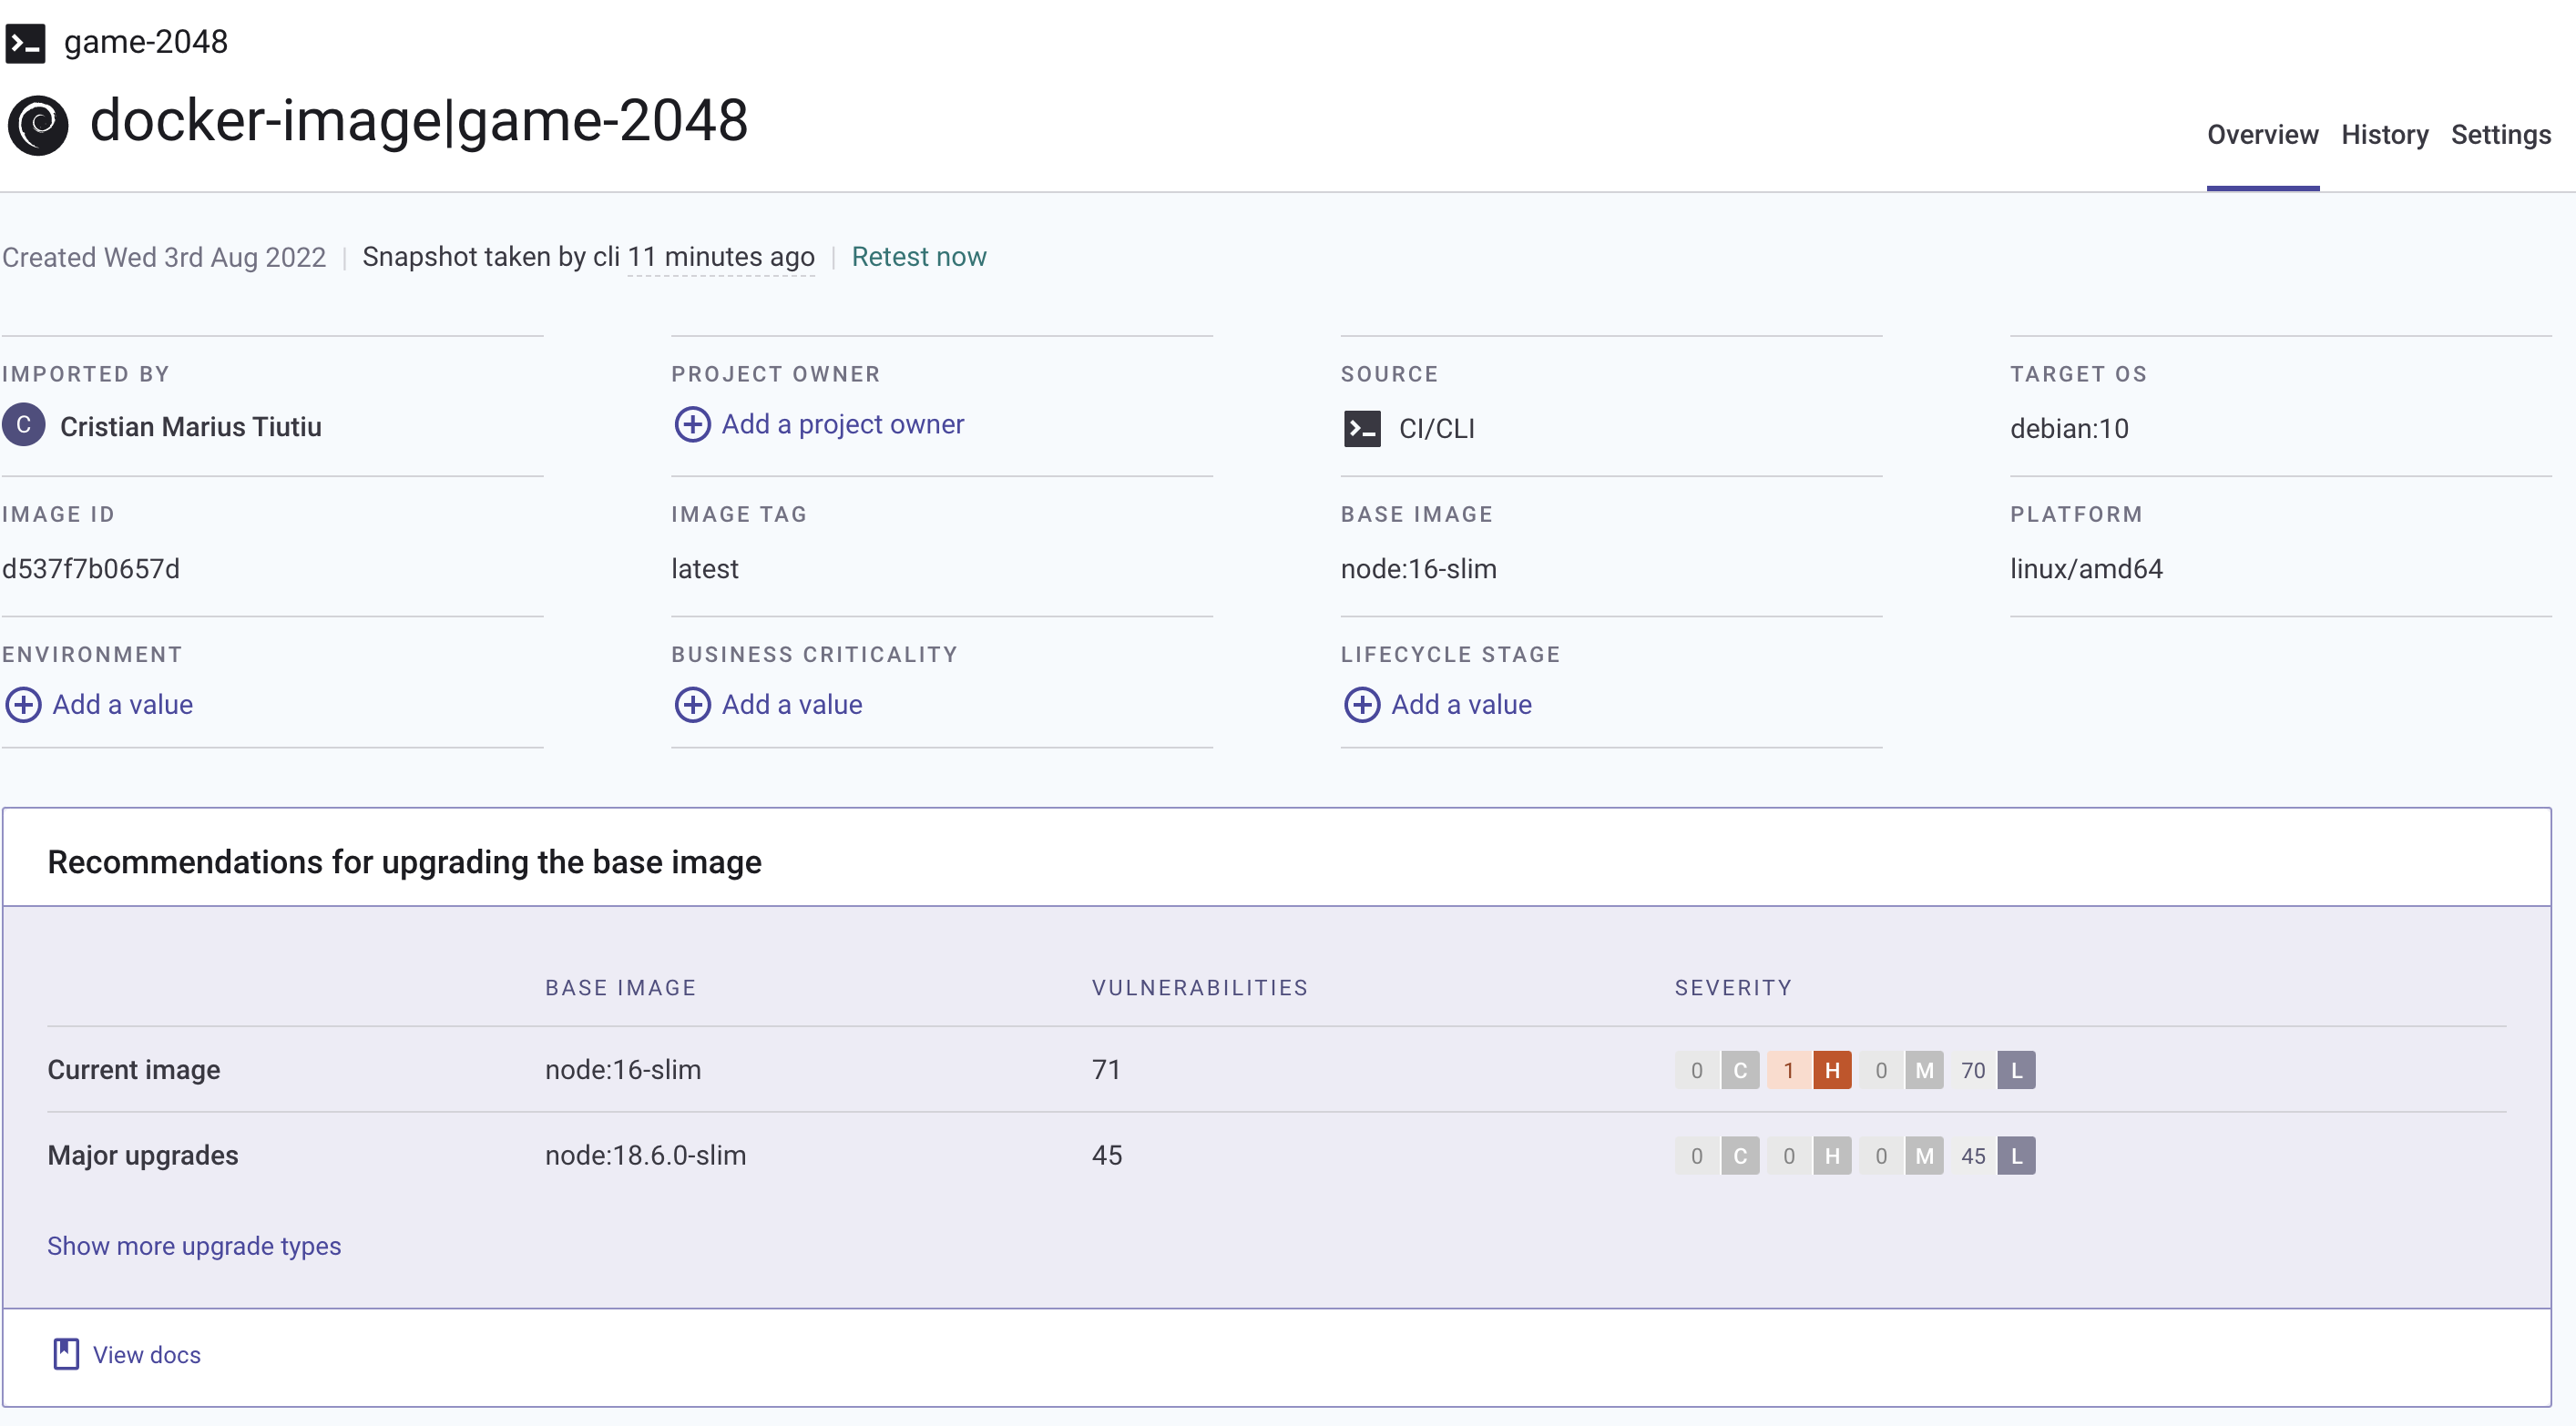Expand Show more upgrade types
2576x1426 pixels.
coord(194,1246)
